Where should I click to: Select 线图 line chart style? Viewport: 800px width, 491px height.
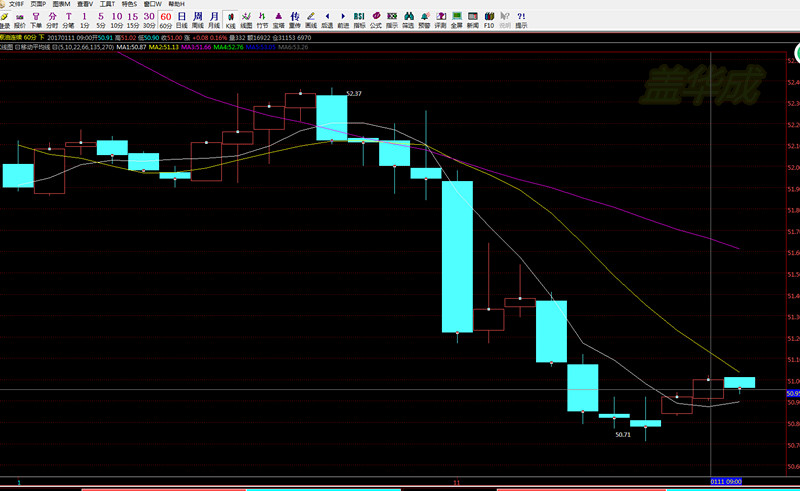(x=246, y=20)
